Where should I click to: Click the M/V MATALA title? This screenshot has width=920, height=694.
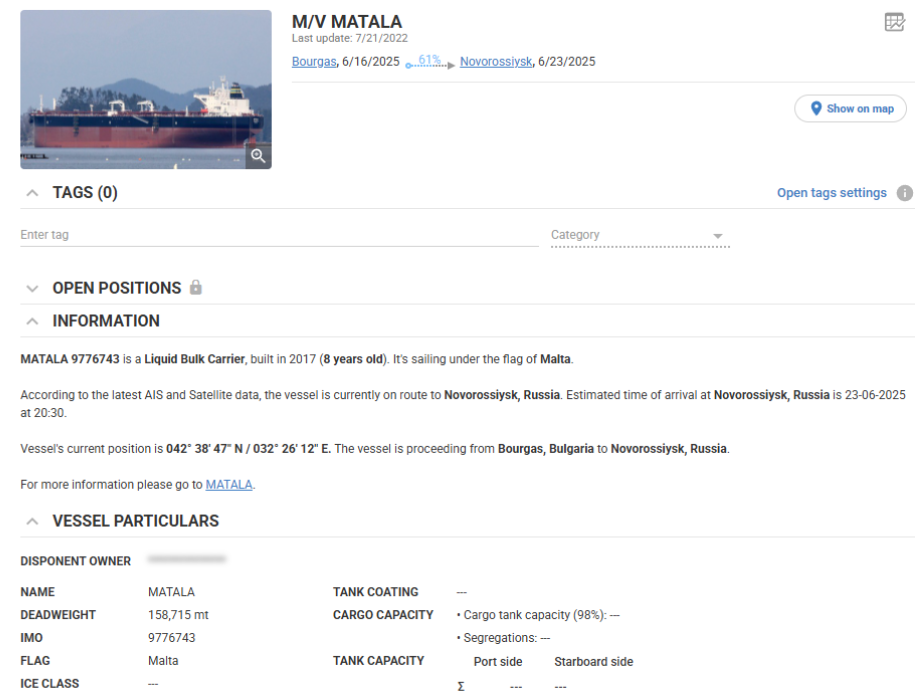(347, 22)
